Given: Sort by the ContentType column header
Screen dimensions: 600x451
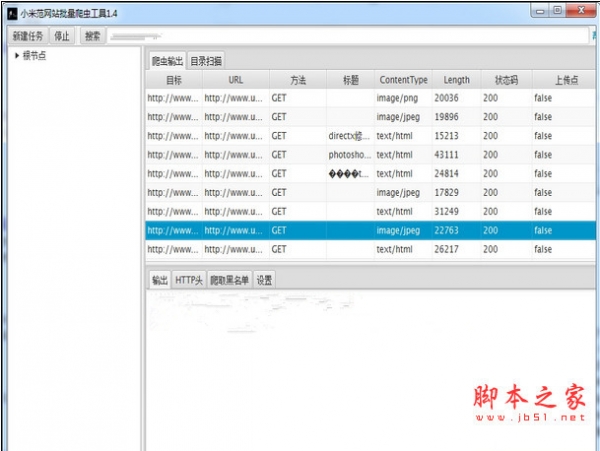Looking at the screenshot, I should 403,79.
